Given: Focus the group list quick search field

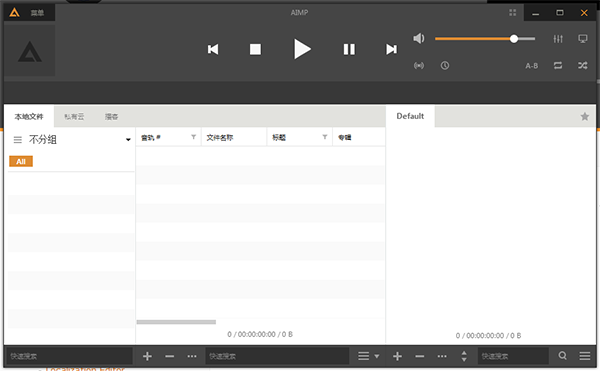Looking at the screenshot, I should click(x=70, y=356).
